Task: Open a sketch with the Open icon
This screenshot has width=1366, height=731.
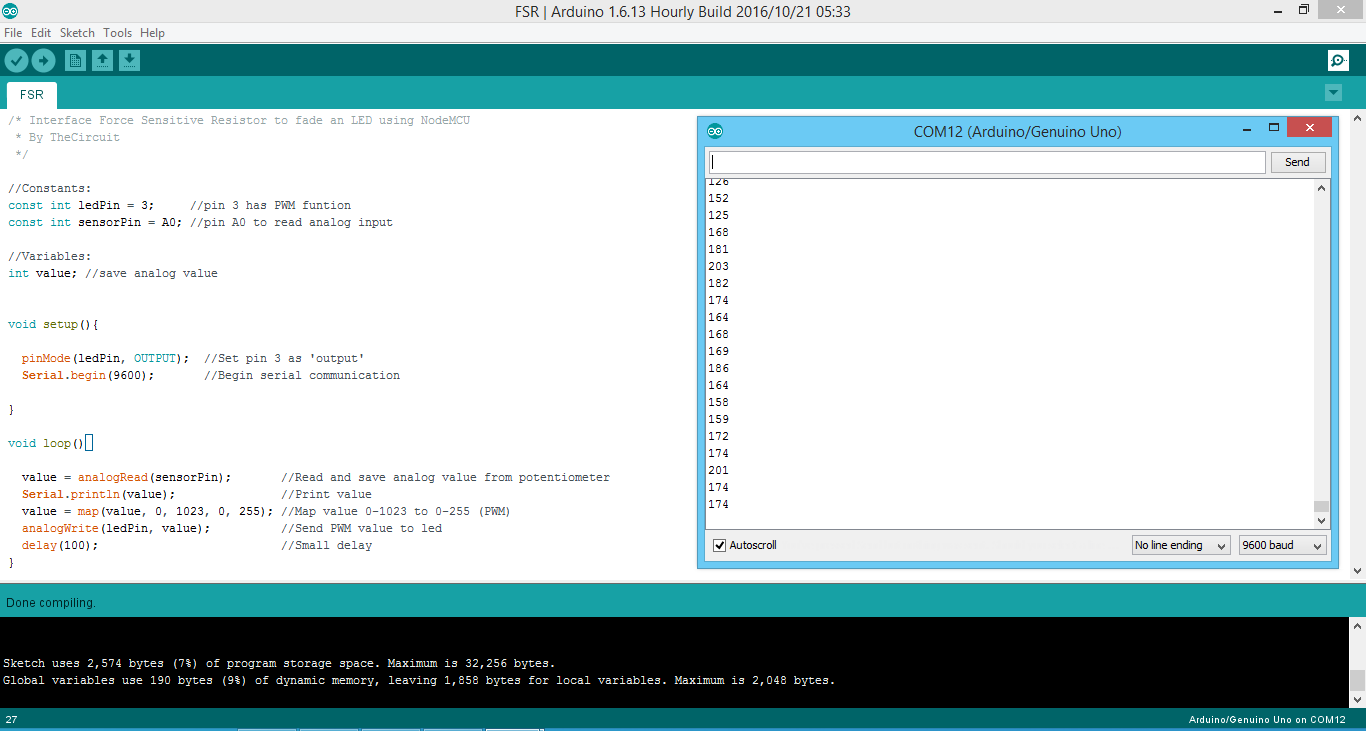Action: [x=102, y=61]
